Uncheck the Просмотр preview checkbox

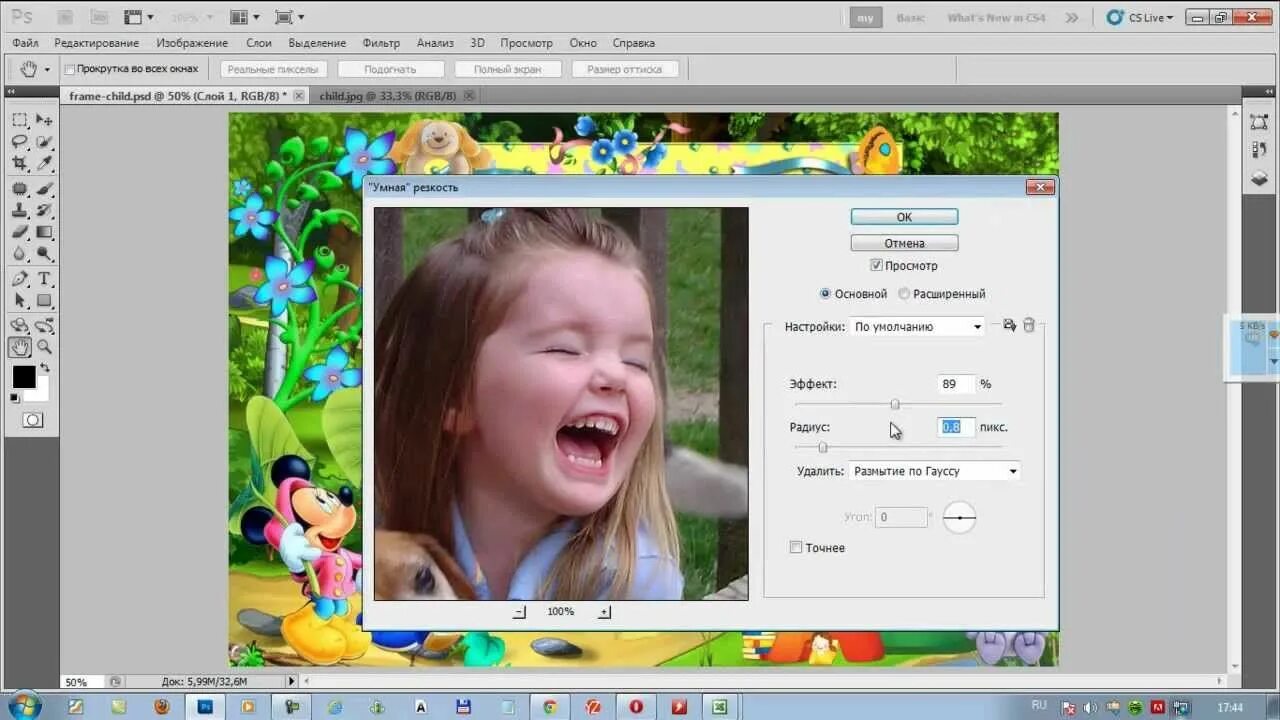coord(876,266)
